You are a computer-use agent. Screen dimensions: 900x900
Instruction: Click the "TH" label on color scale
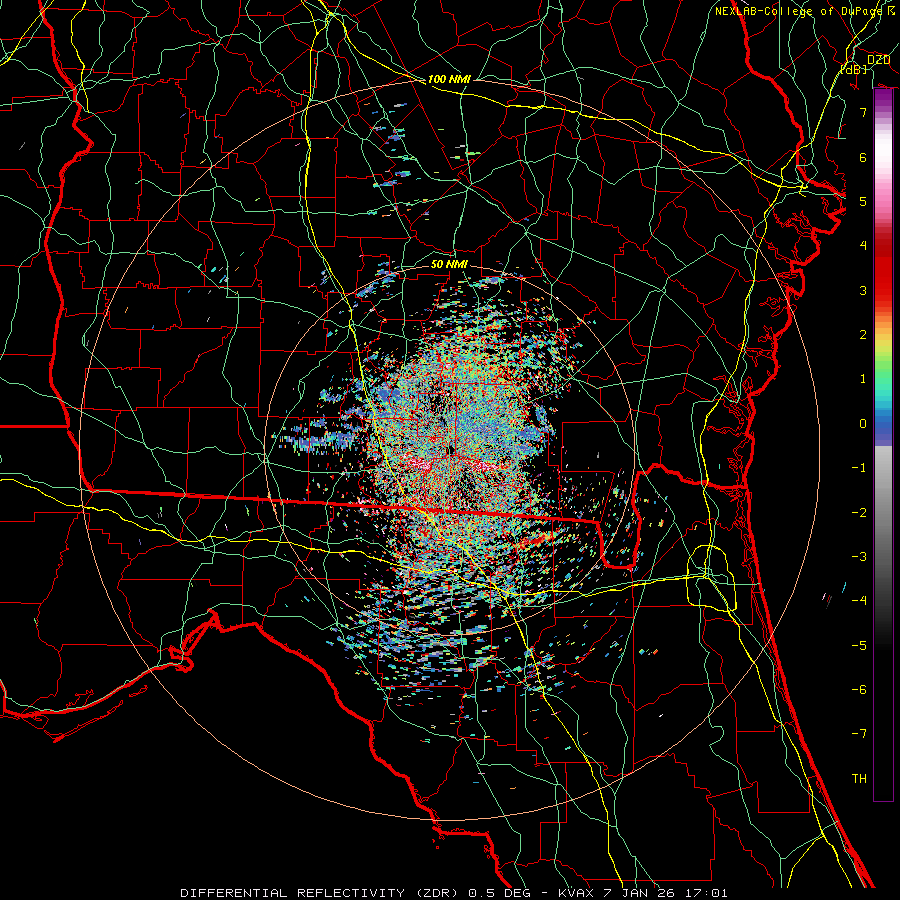pos(859,779)
